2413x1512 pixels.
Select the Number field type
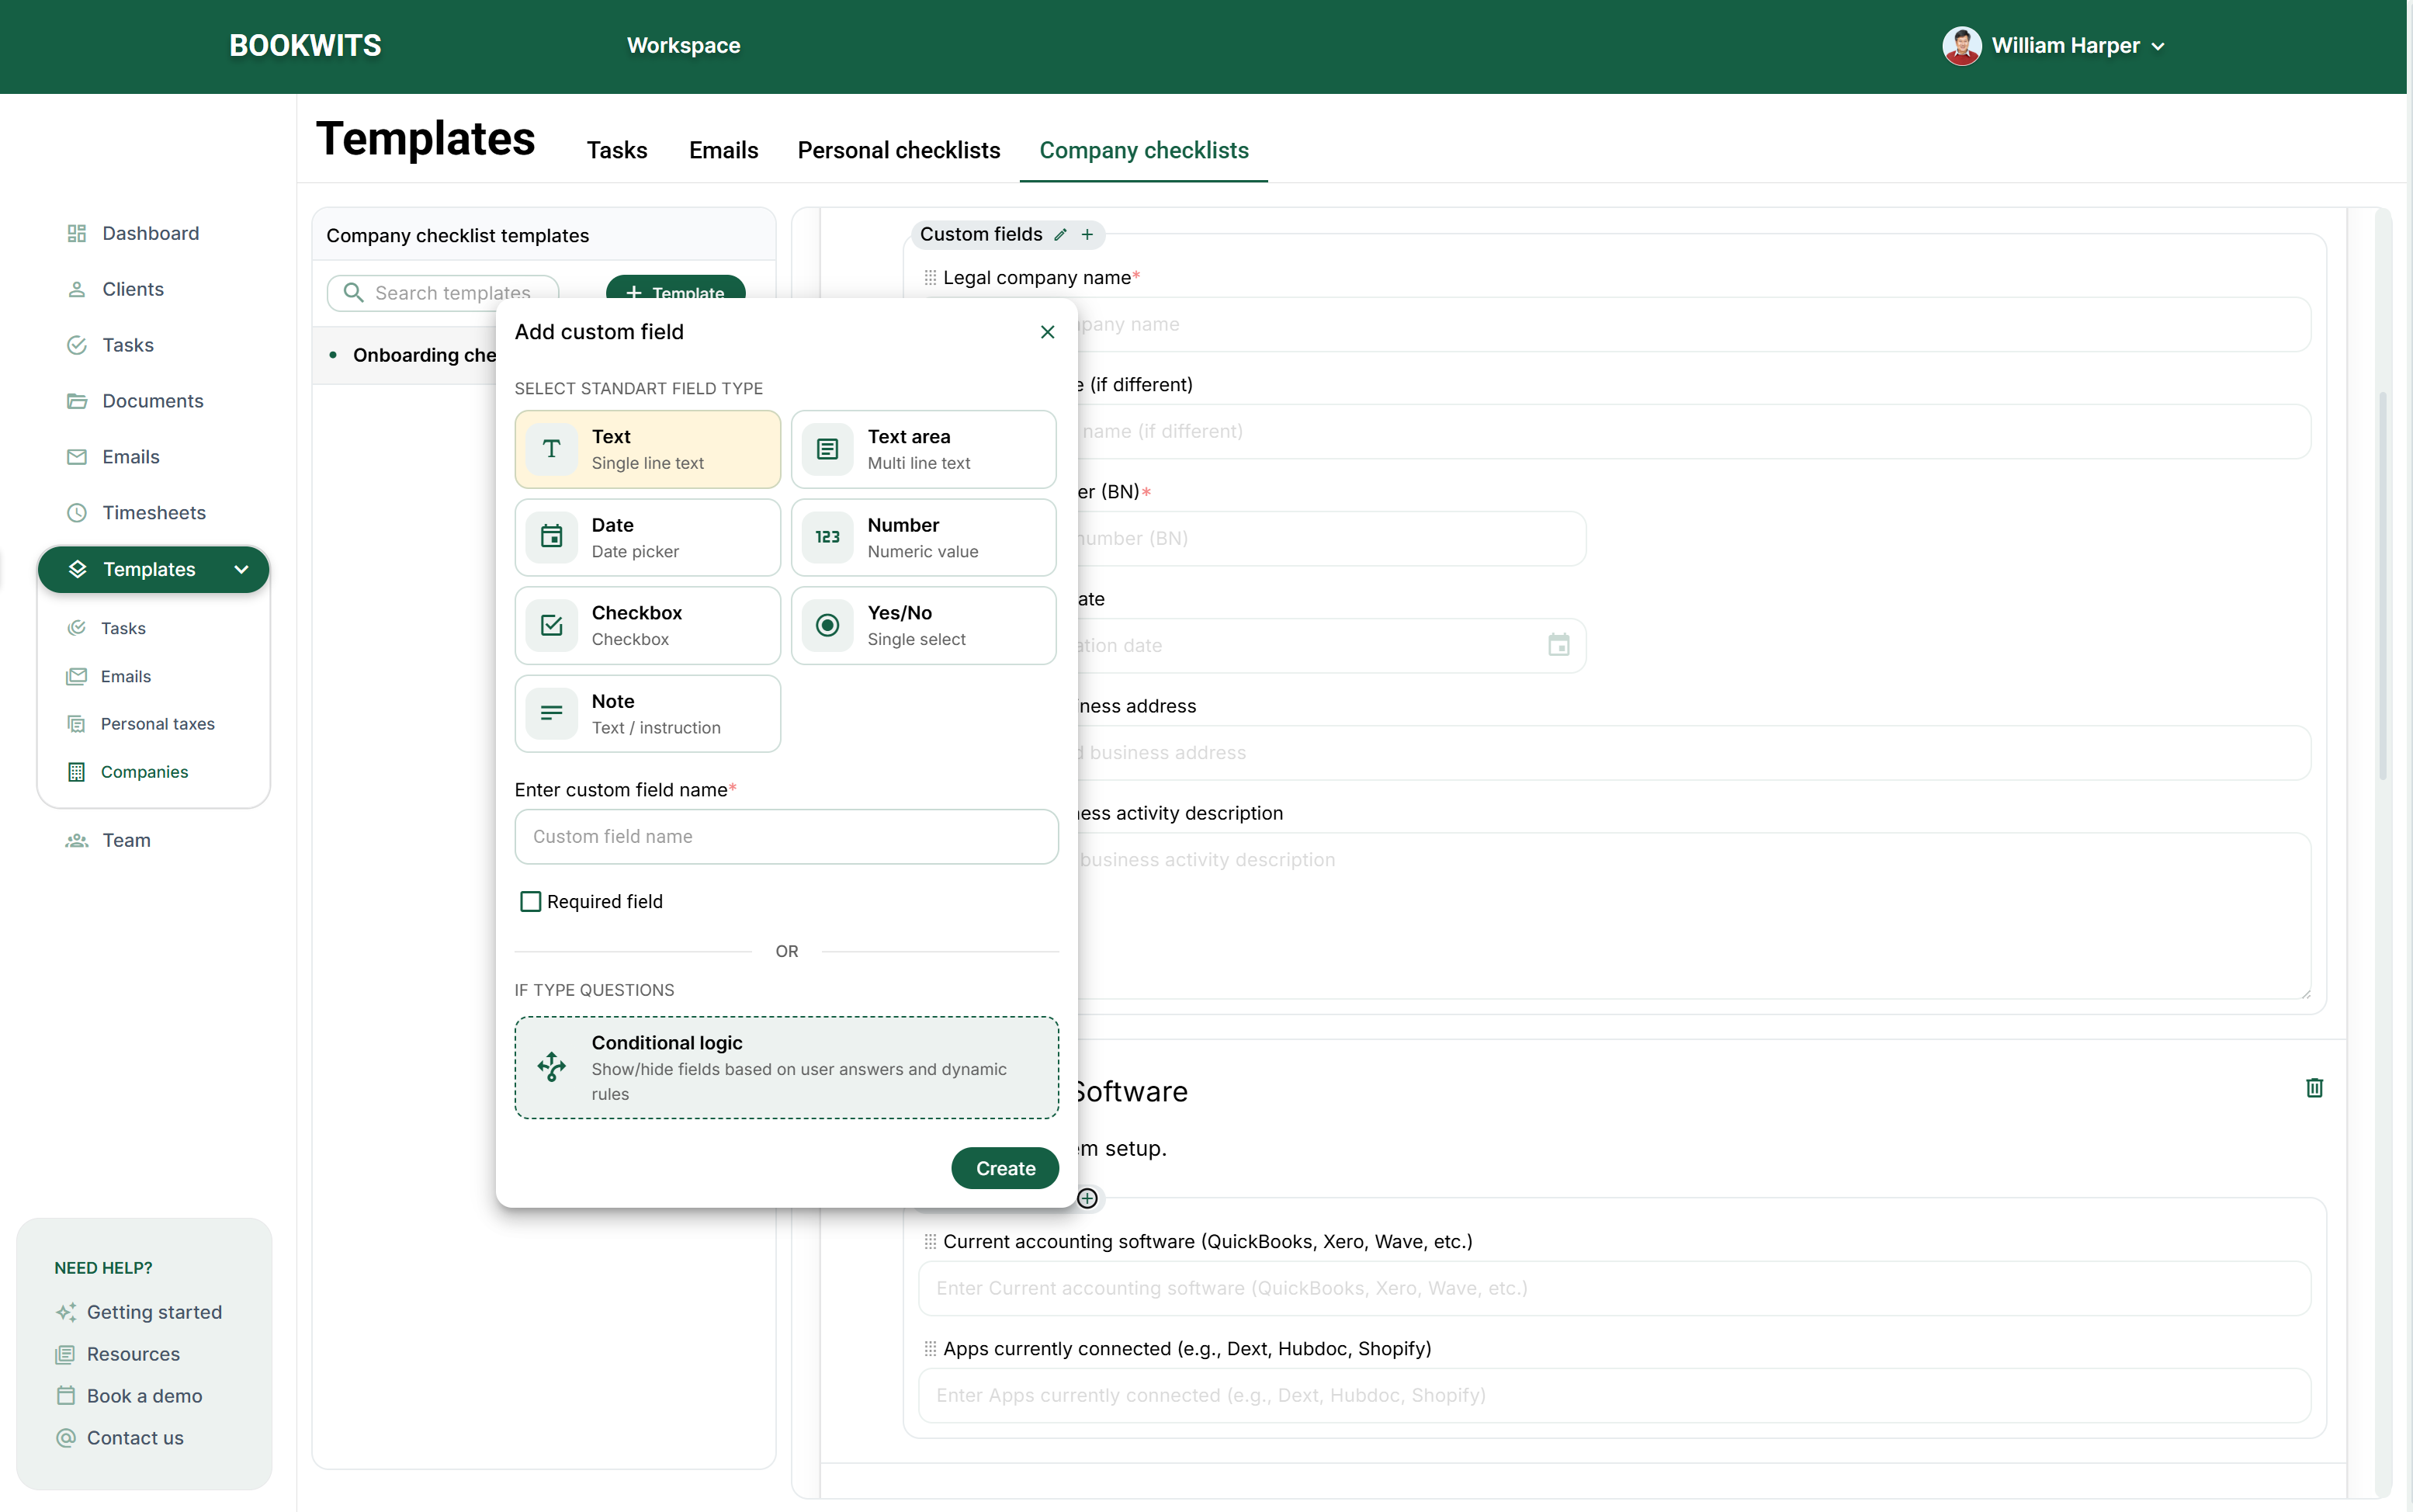click(x=923, y=537)
